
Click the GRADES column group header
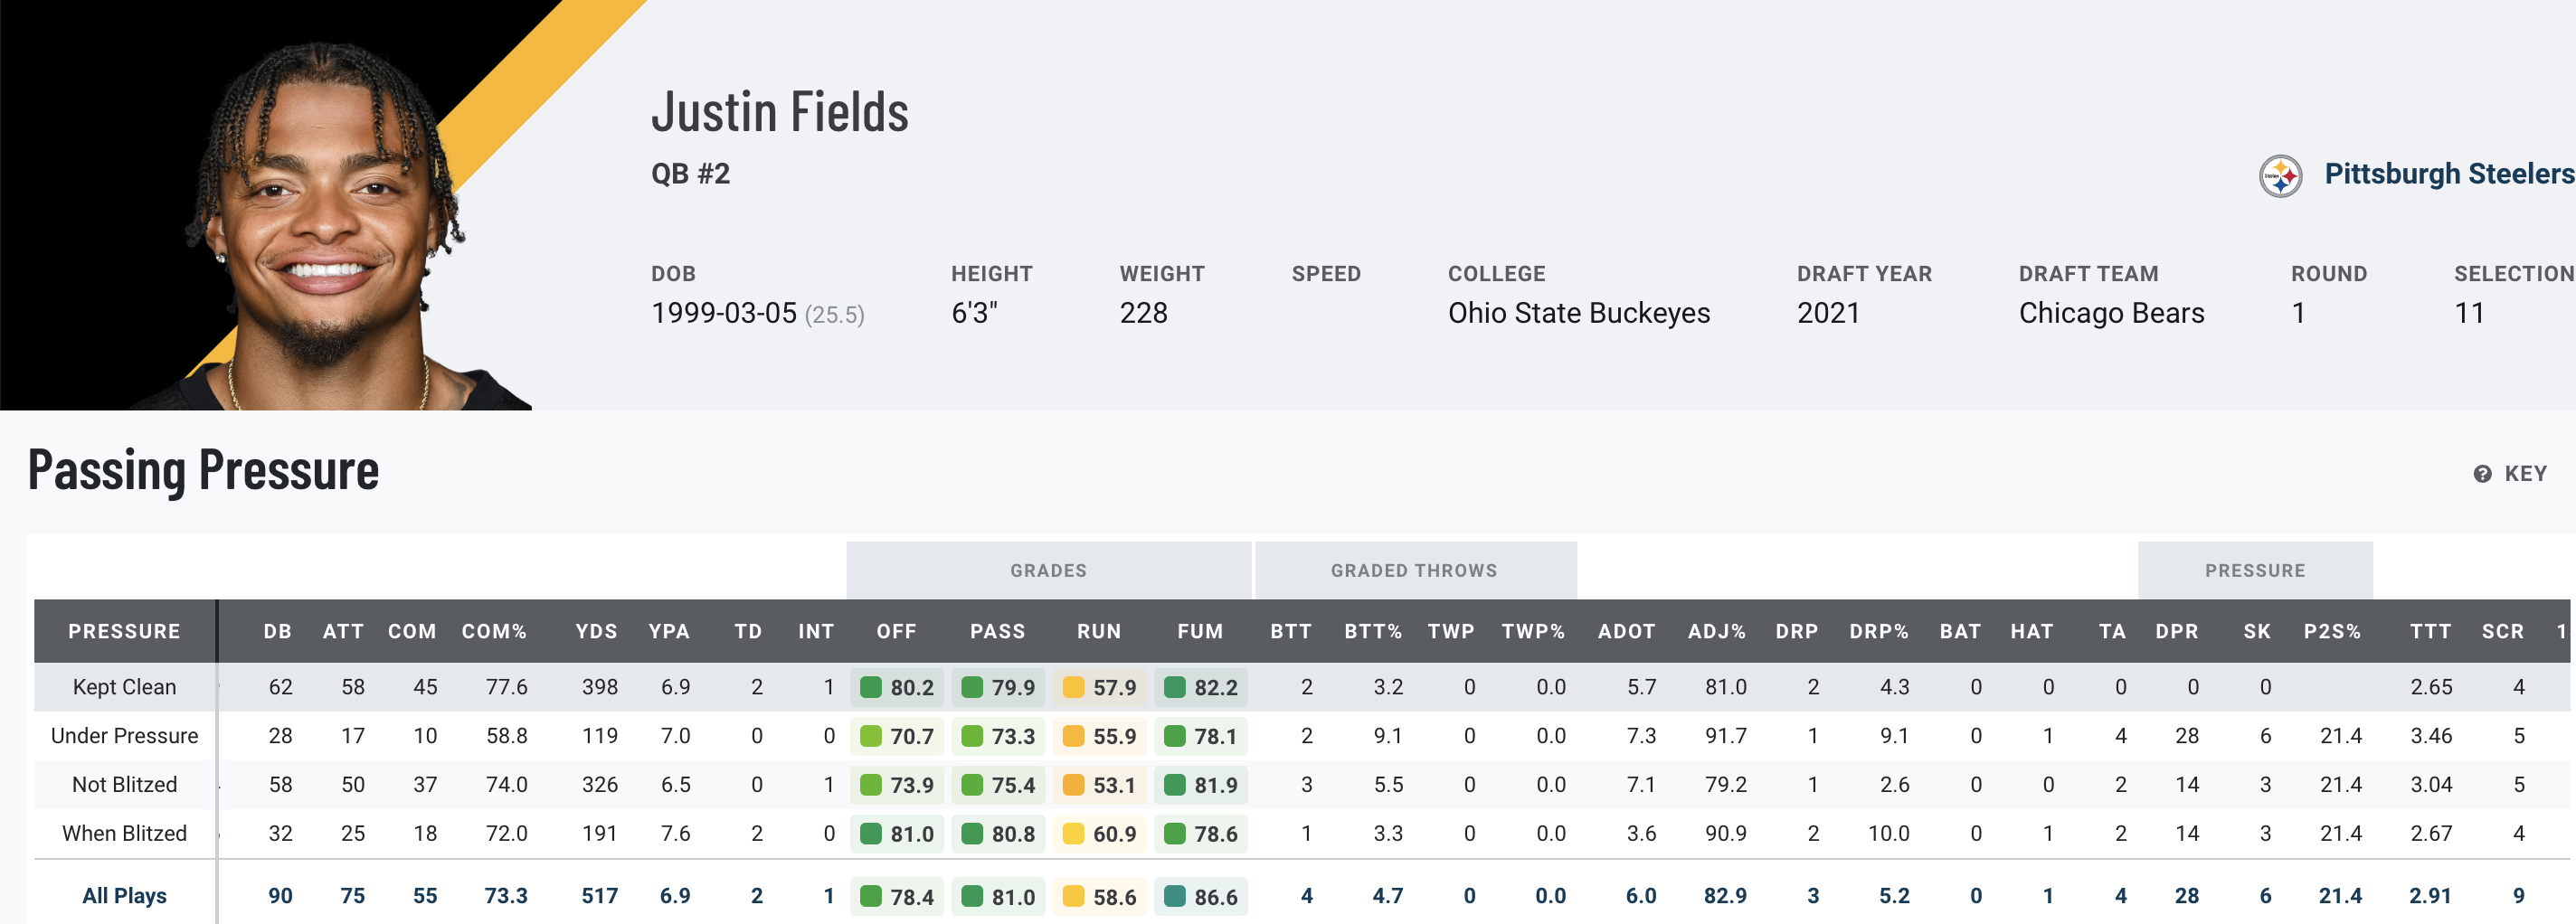tap(1048, 570)
